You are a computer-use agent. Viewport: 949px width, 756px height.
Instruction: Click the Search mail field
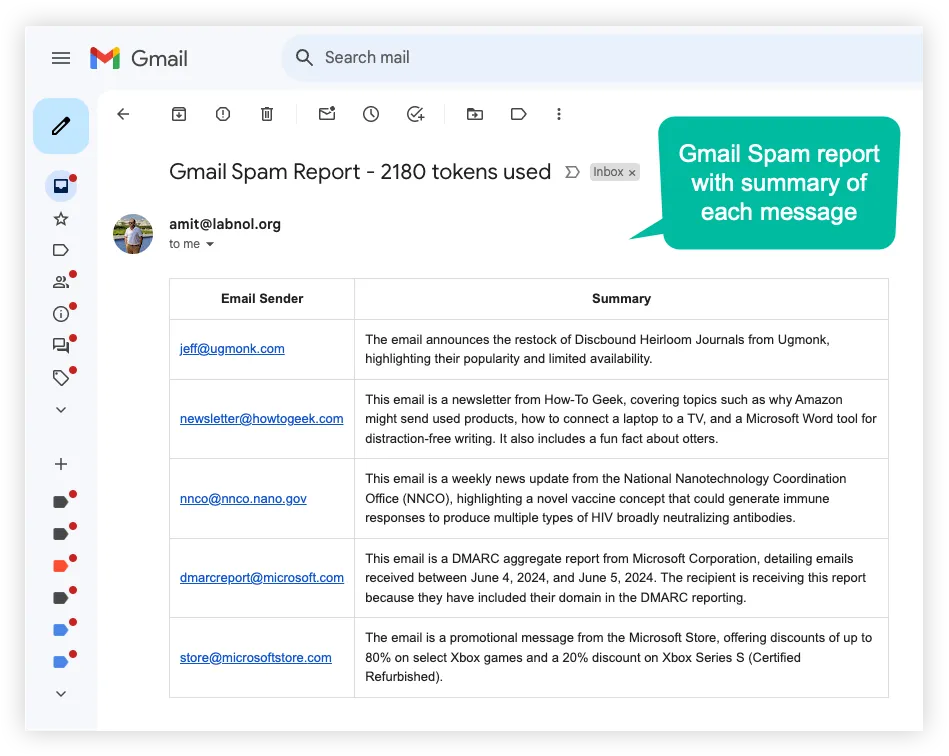coord(450,57)
